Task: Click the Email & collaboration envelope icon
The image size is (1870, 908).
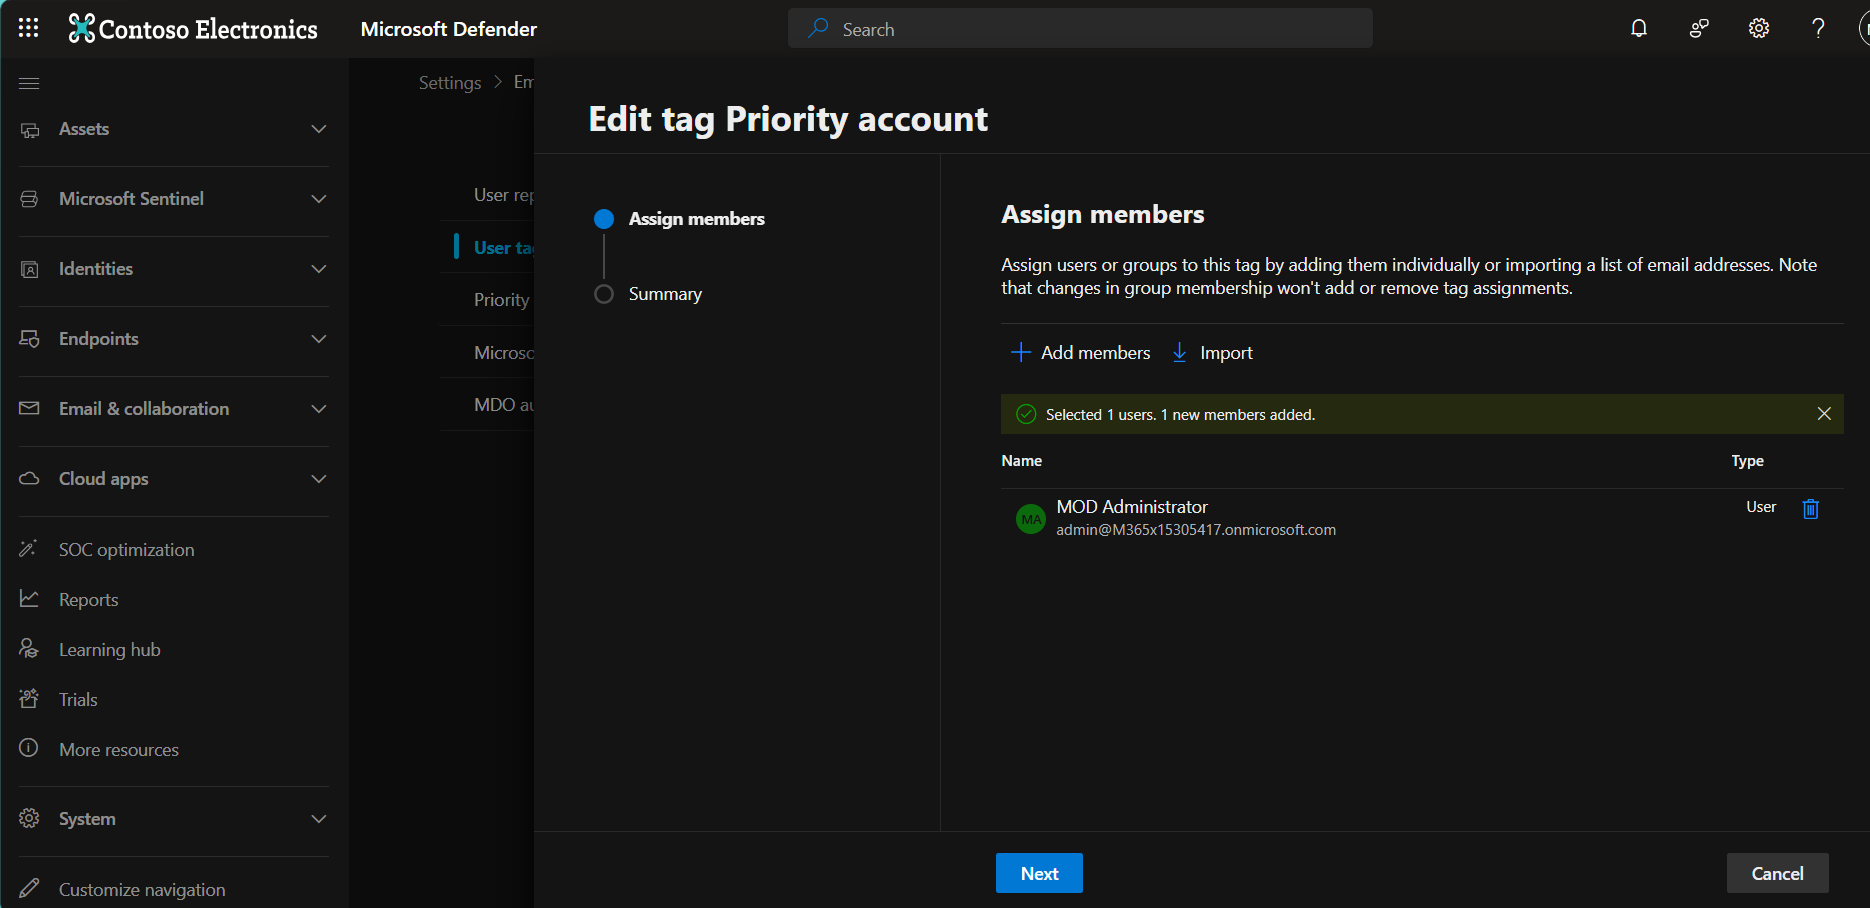Action: (x=30, y=408)
